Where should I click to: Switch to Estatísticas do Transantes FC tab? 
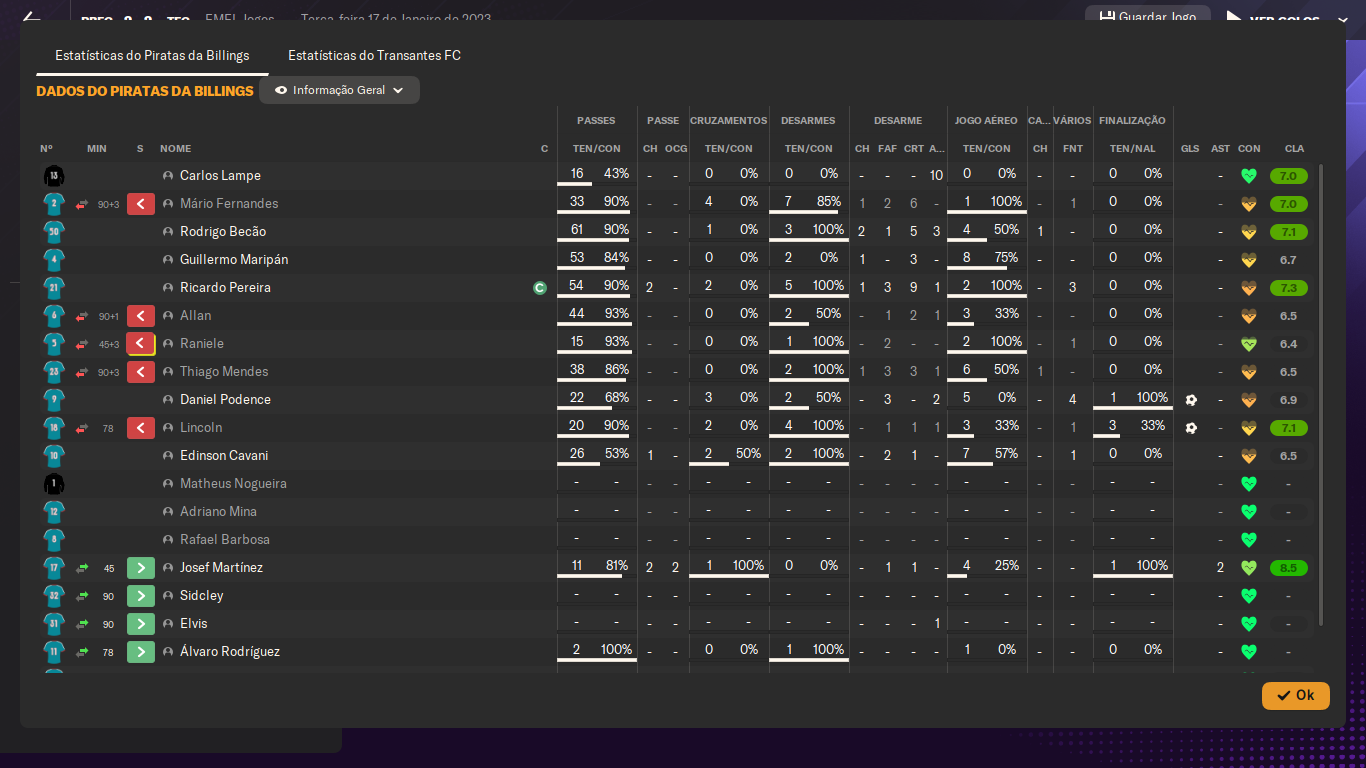click(x=374, y=56)
